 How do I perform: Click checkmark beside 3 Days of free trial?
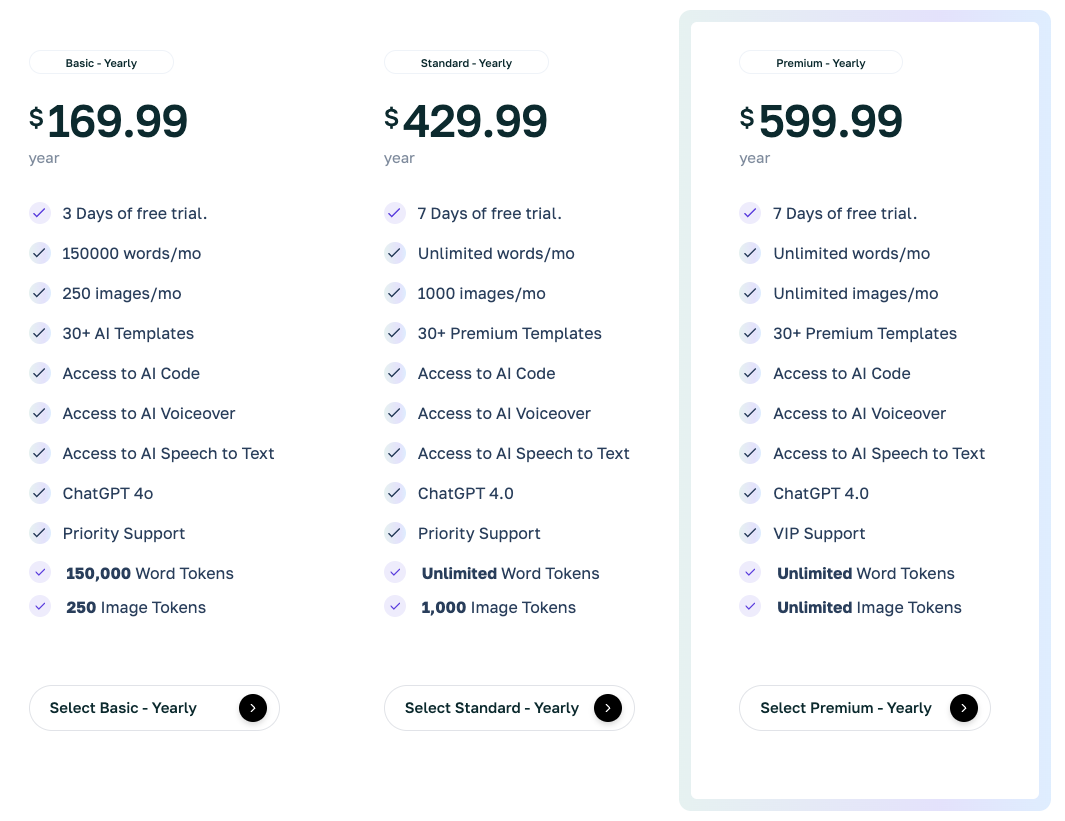pos(40,213)
